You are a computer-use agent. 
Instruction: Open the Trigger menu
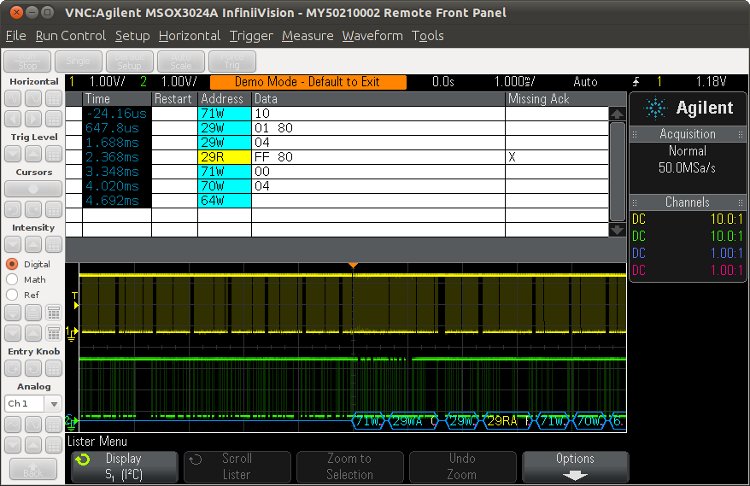(x=251, y=36)
